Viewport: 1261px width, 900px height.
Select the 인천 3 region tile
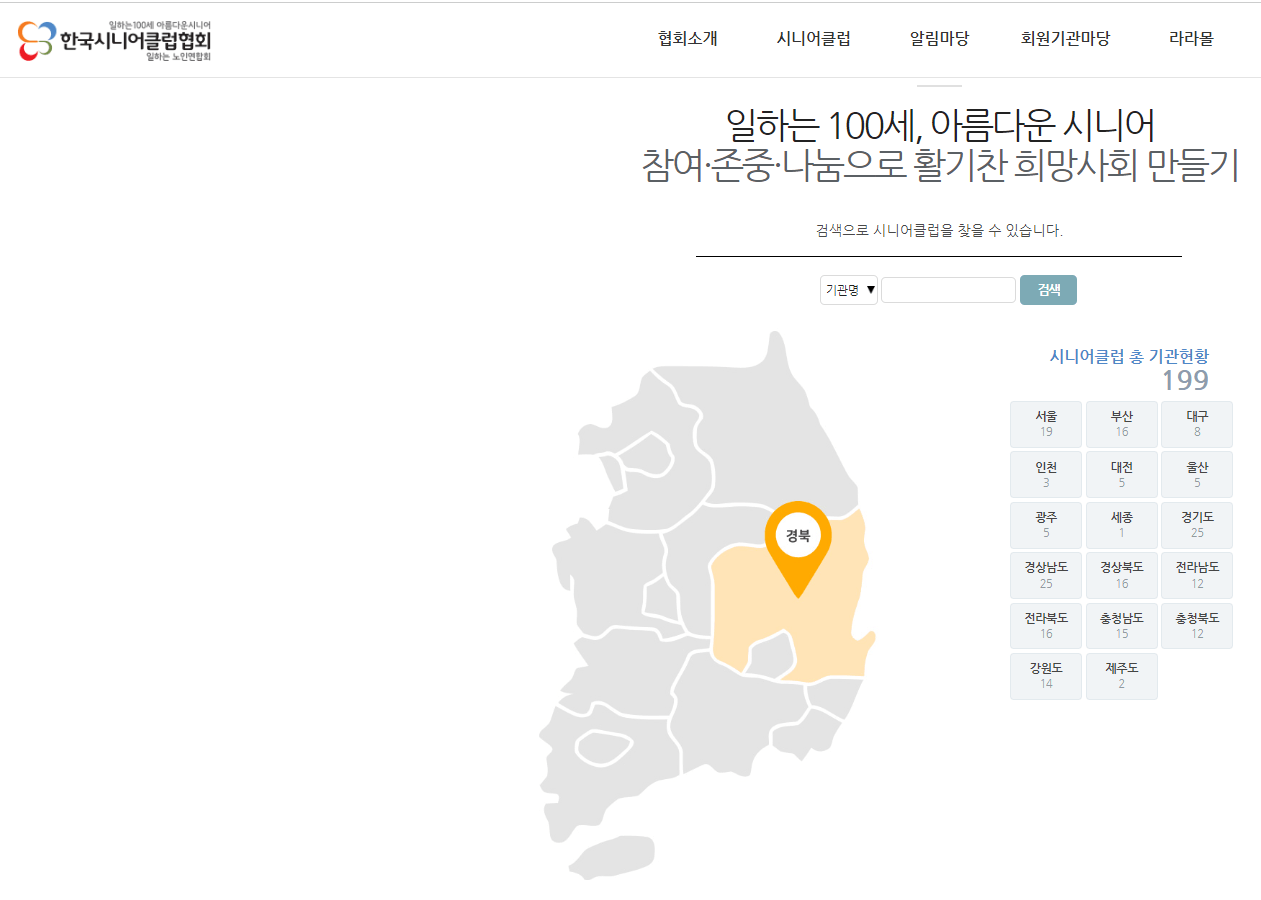(x=1046, y=474)
